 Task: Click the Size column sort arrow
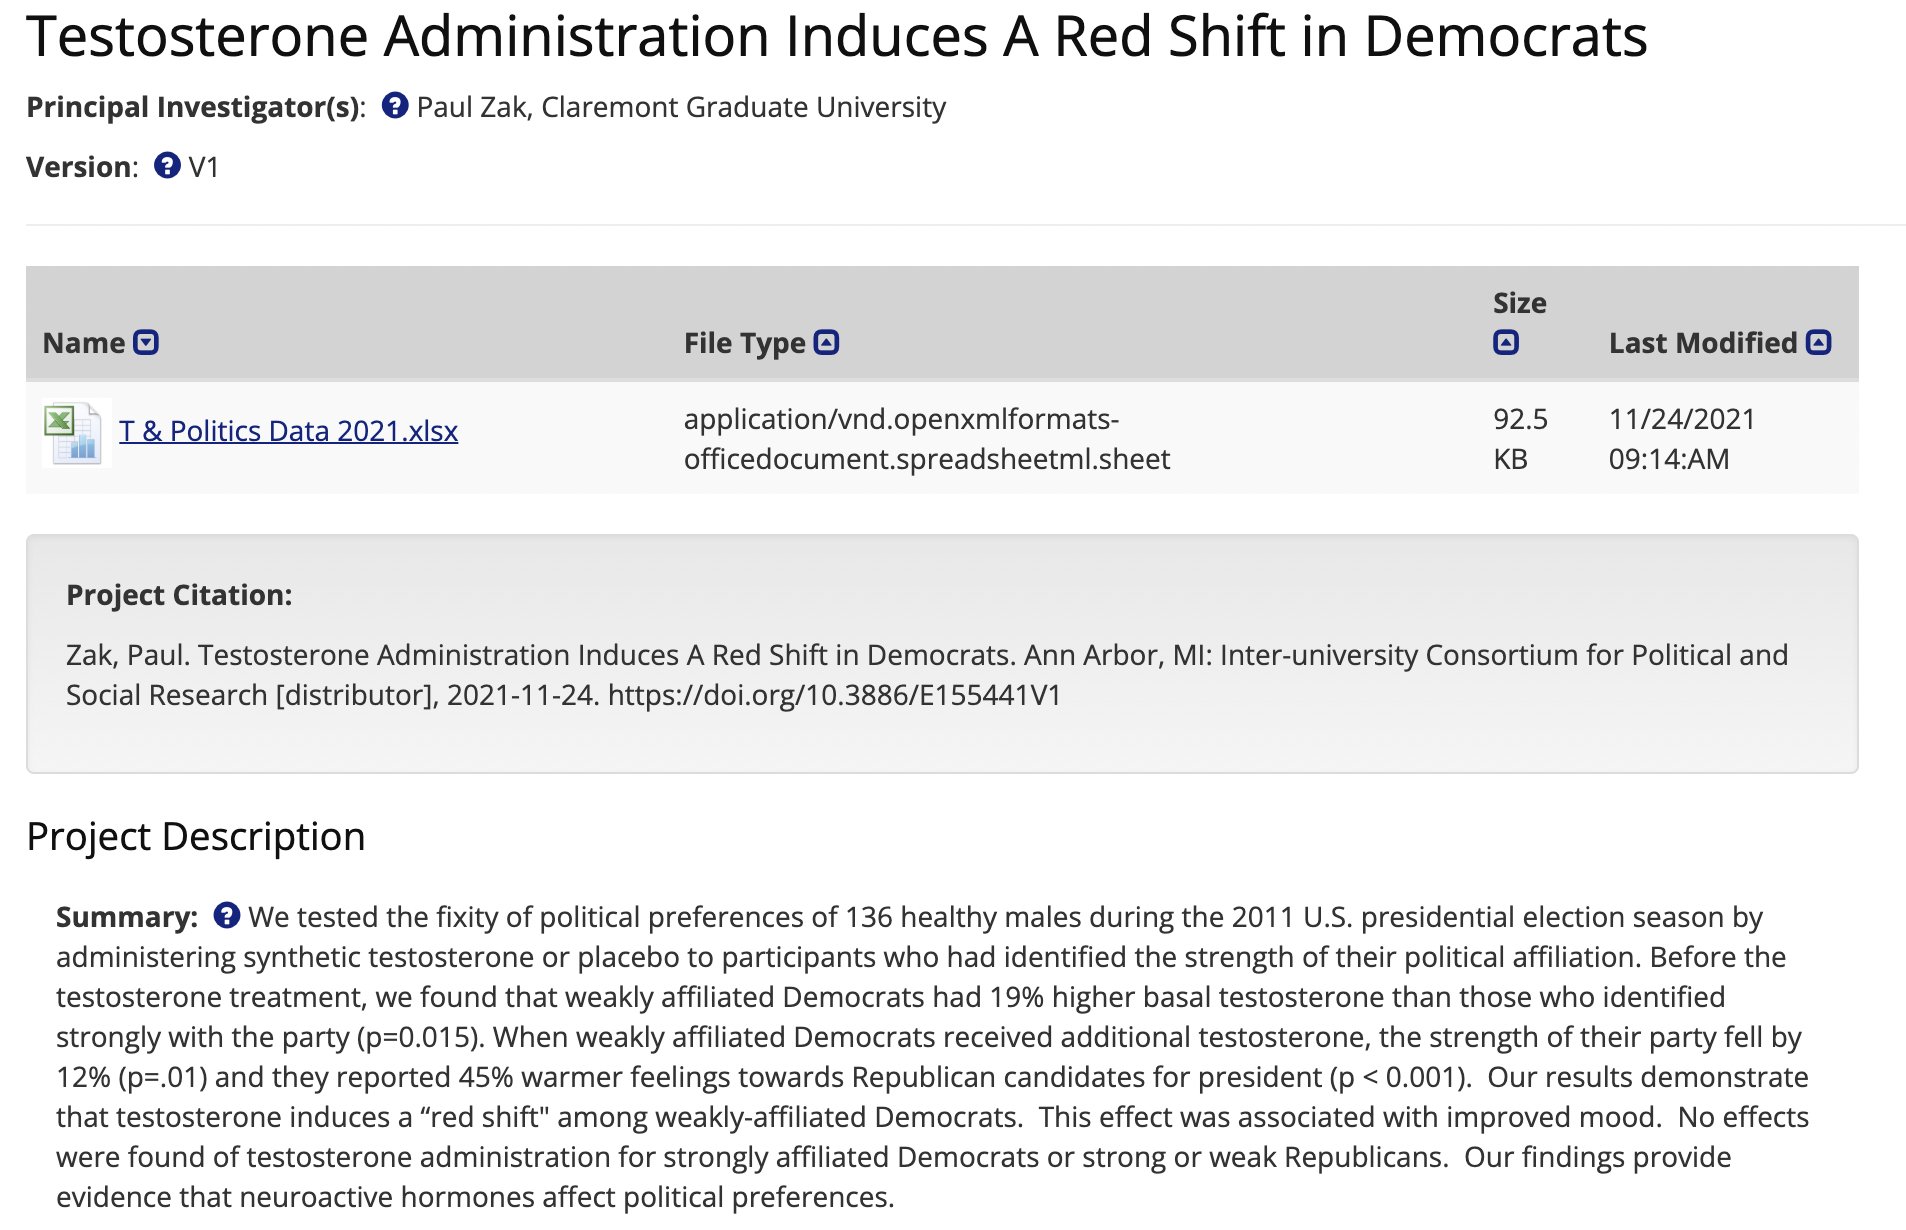pyautogui.click(x=1505, y=343)
